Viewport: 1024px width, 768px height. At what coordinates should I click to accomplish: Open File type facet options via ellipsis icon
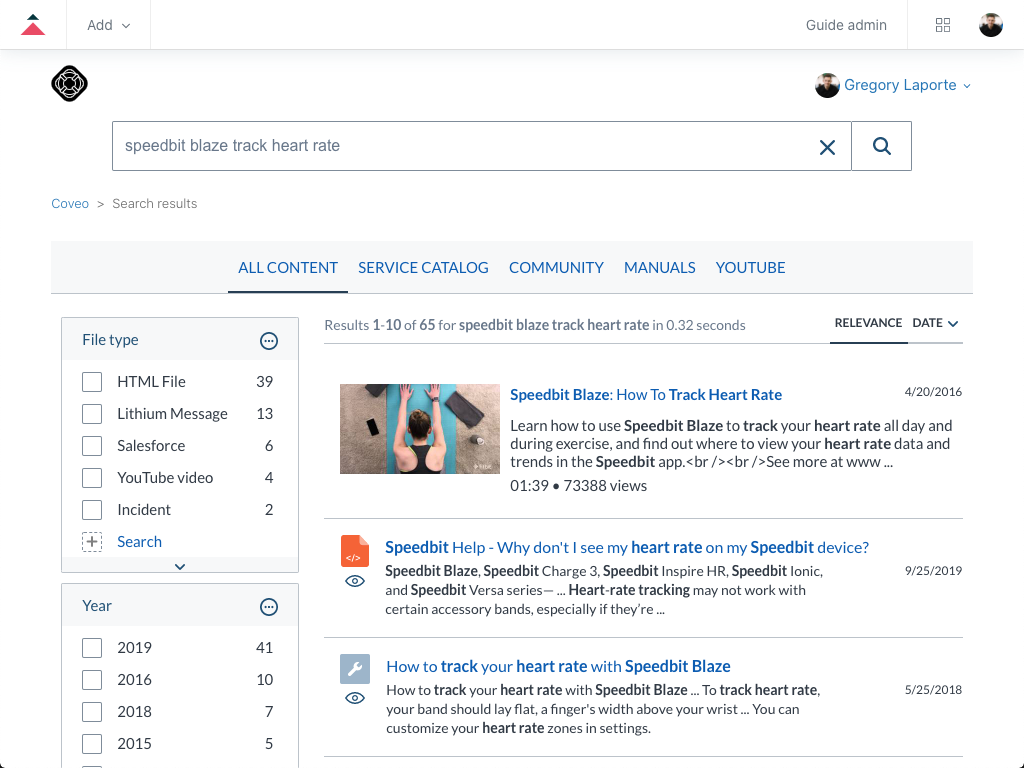click(x=268, y=340)
